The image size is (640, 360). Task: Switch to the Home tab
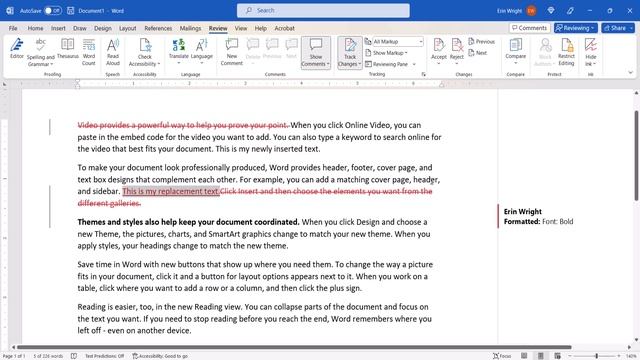click(36, 28)
